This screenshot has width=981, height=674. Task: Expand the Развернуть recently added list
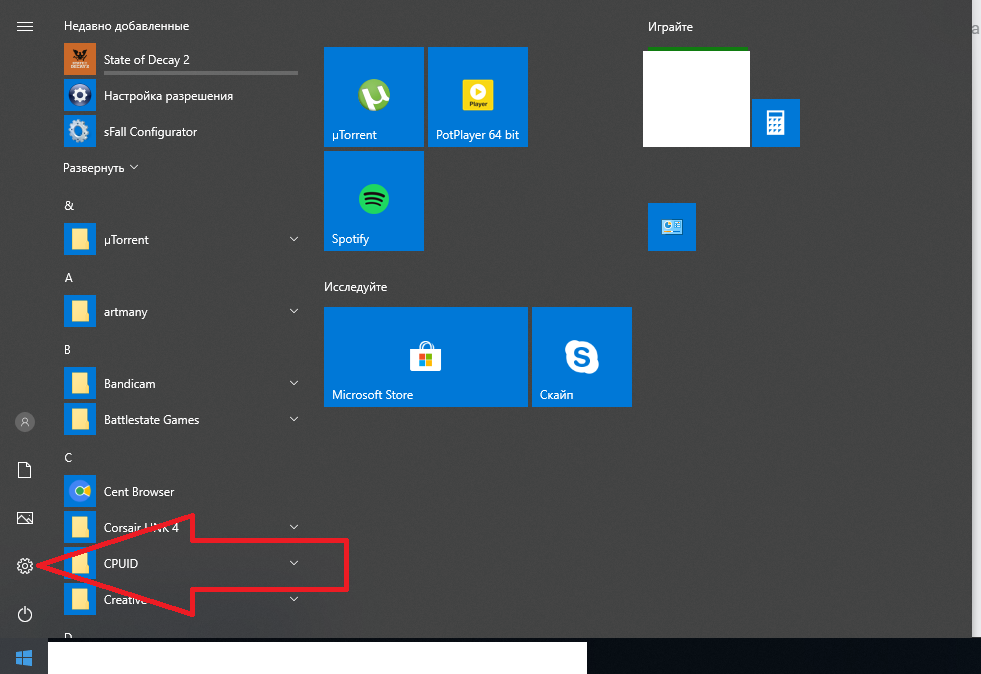[101, 168]
